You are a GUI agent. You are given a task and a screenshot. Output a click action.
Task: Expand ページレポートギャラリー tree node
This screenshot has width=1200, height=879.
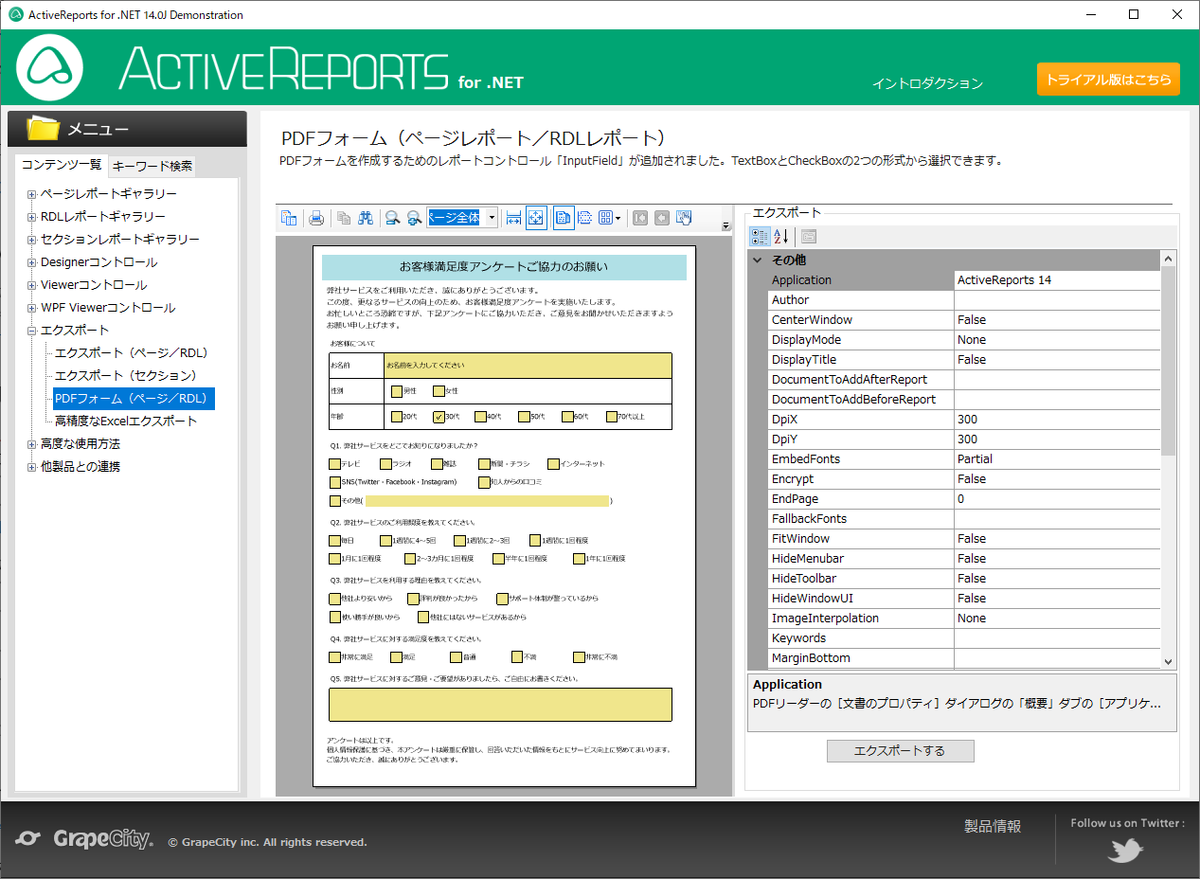(31, 194)
